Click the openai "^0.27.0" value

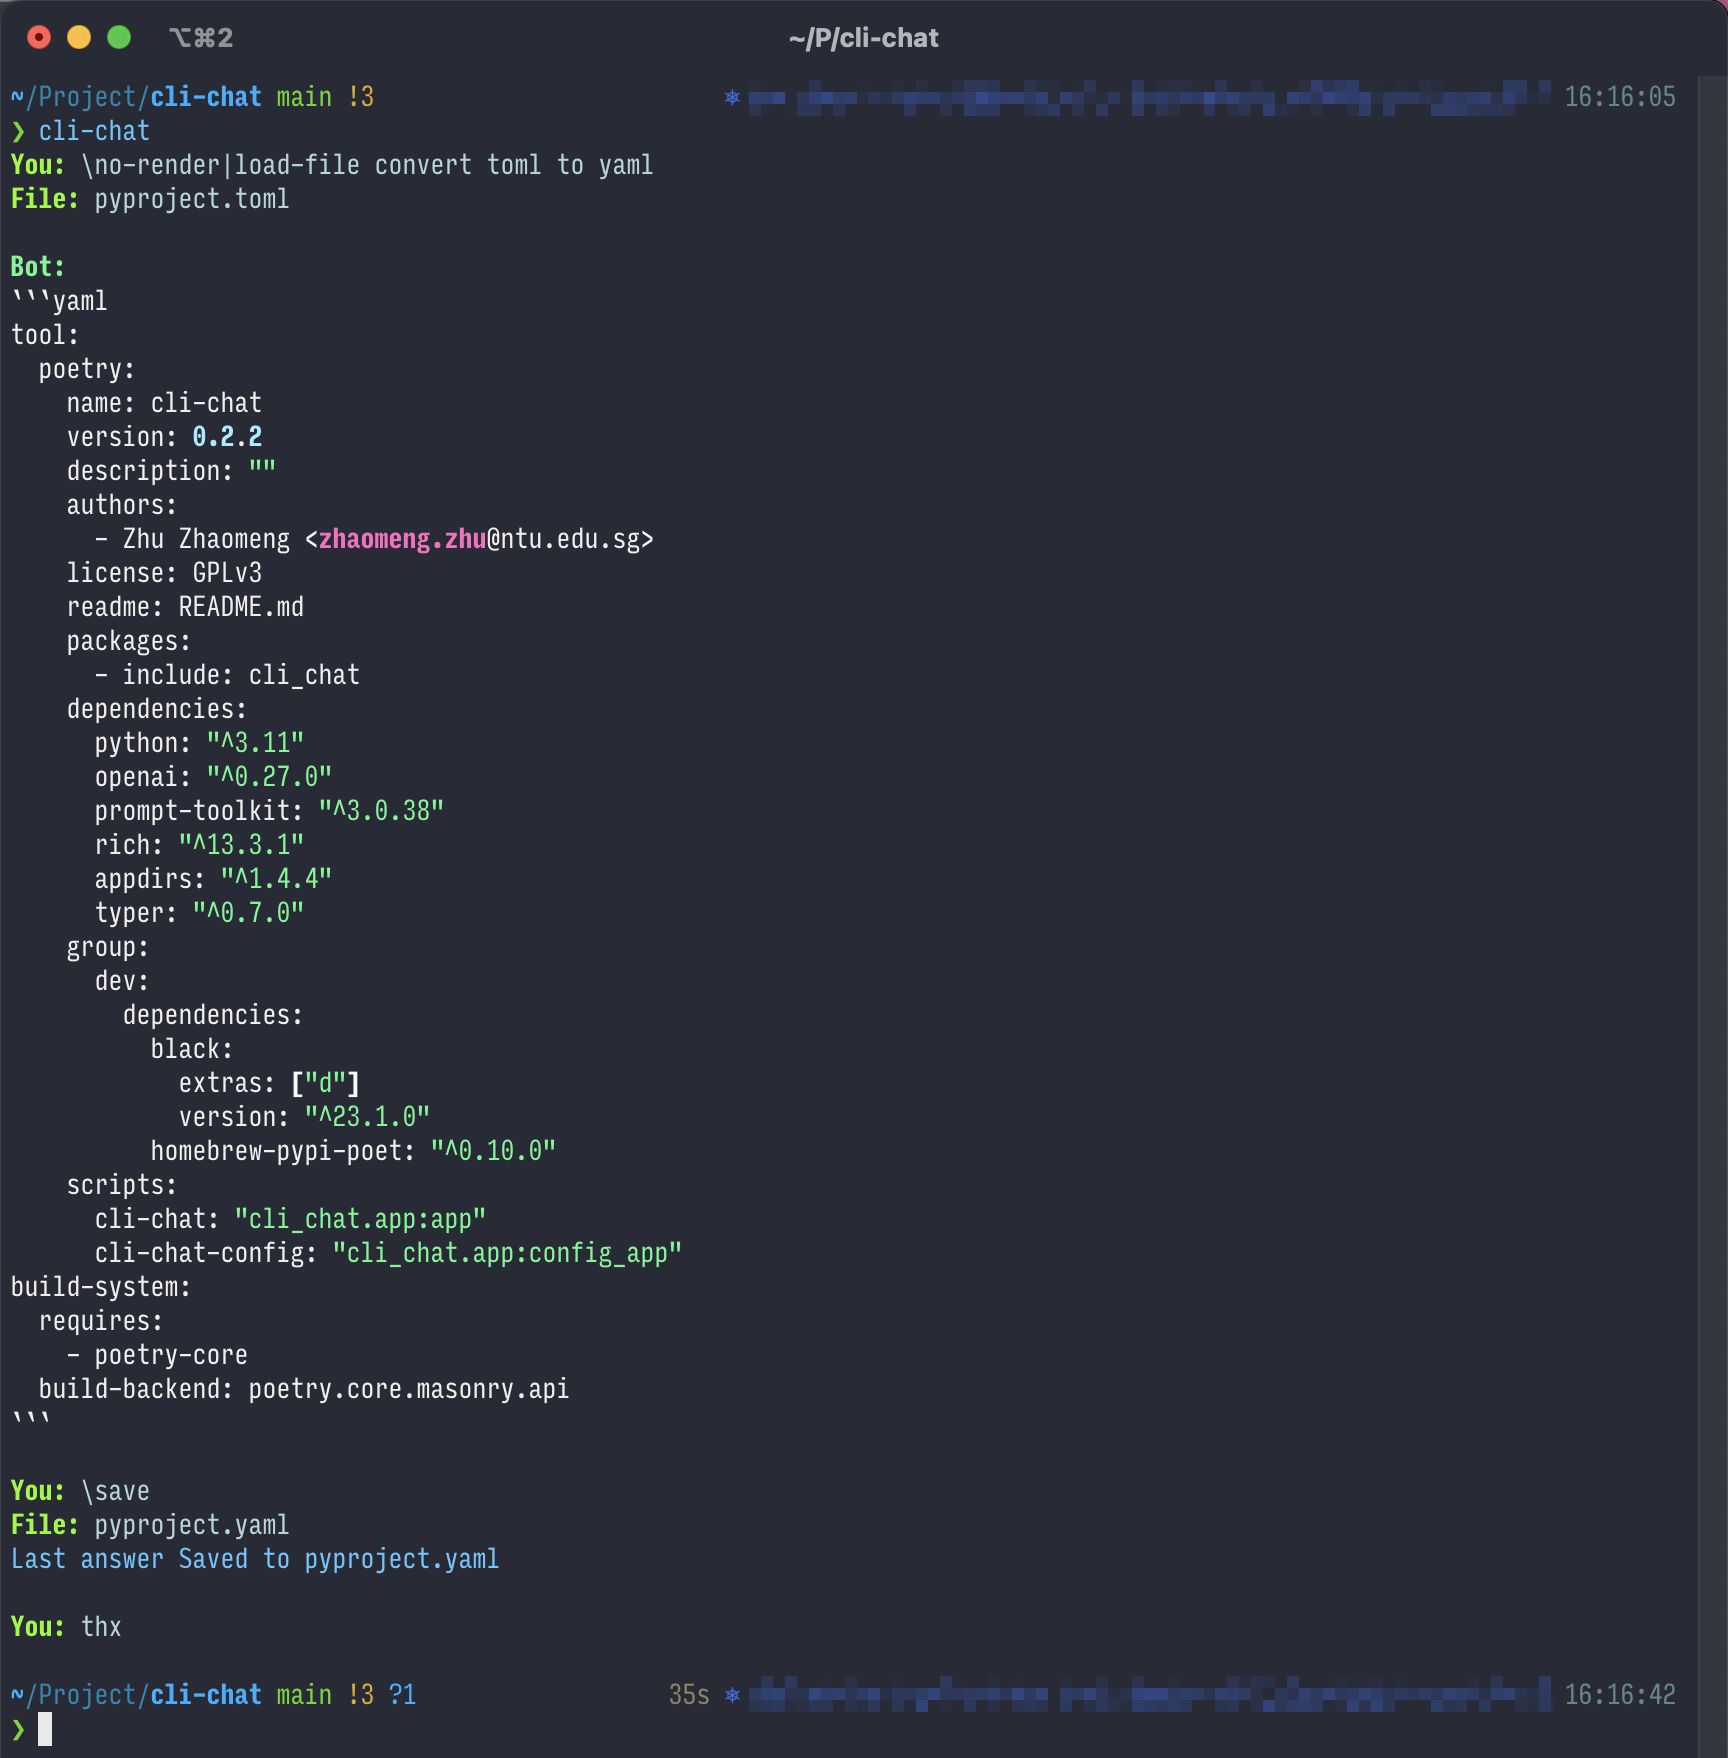pos(269,777)
